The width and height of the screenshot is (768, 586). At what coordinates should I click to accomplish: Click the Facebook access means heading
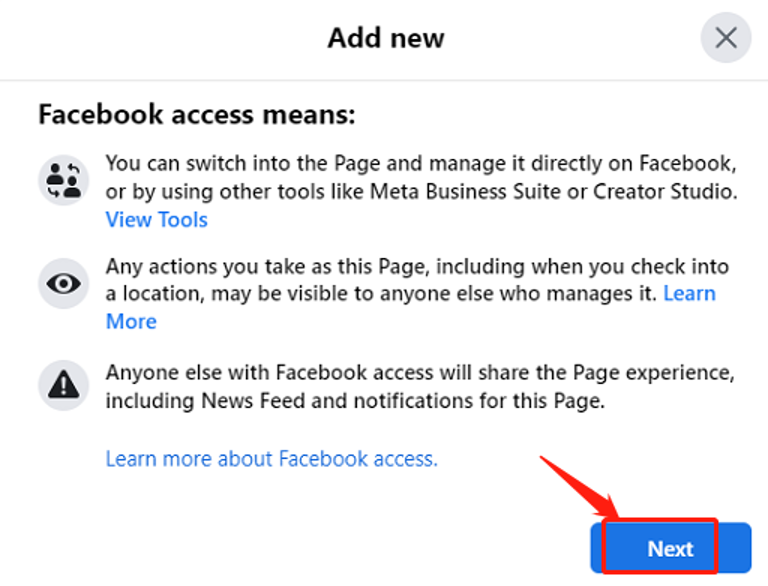coord(197,114)
